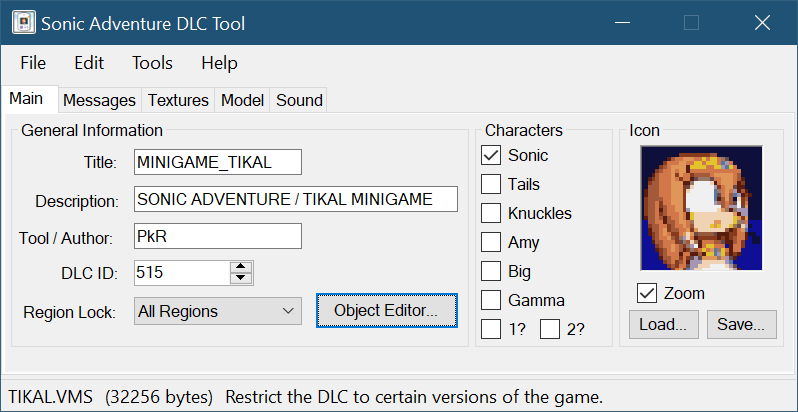Check the Amy character option

(491, 243)
